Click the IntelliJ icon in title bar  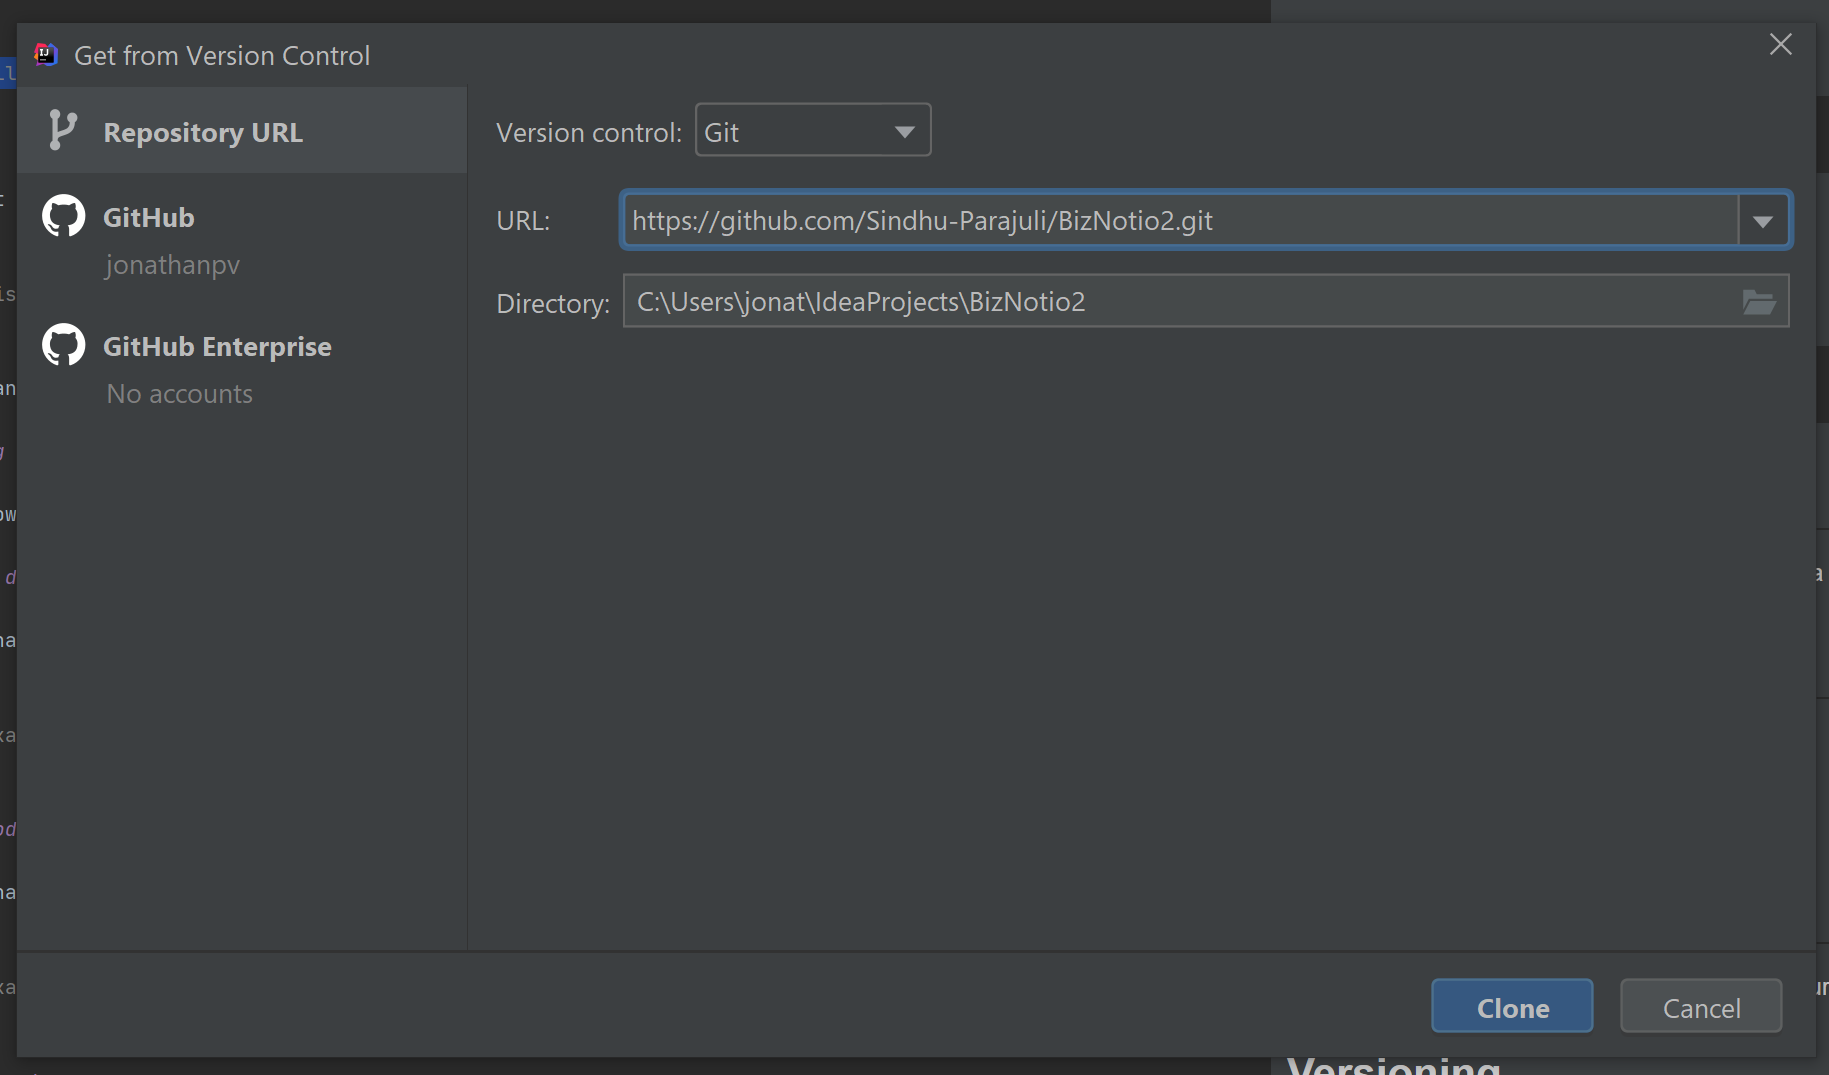pos(46,54)
